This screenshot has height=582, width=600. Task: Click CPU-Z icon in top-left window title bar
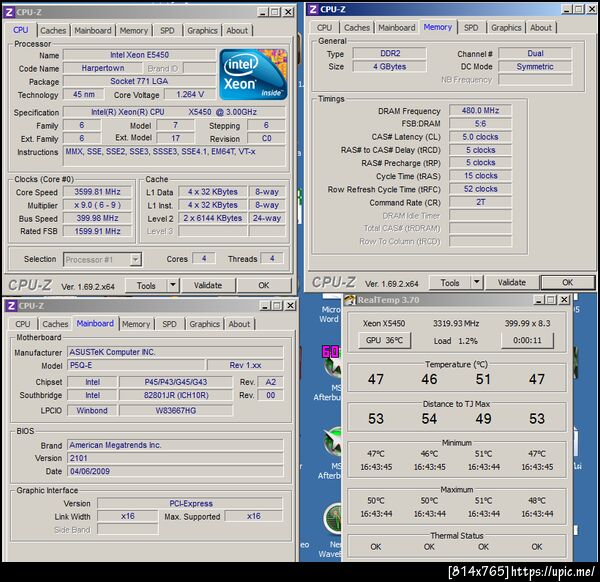tap(9, 12)
